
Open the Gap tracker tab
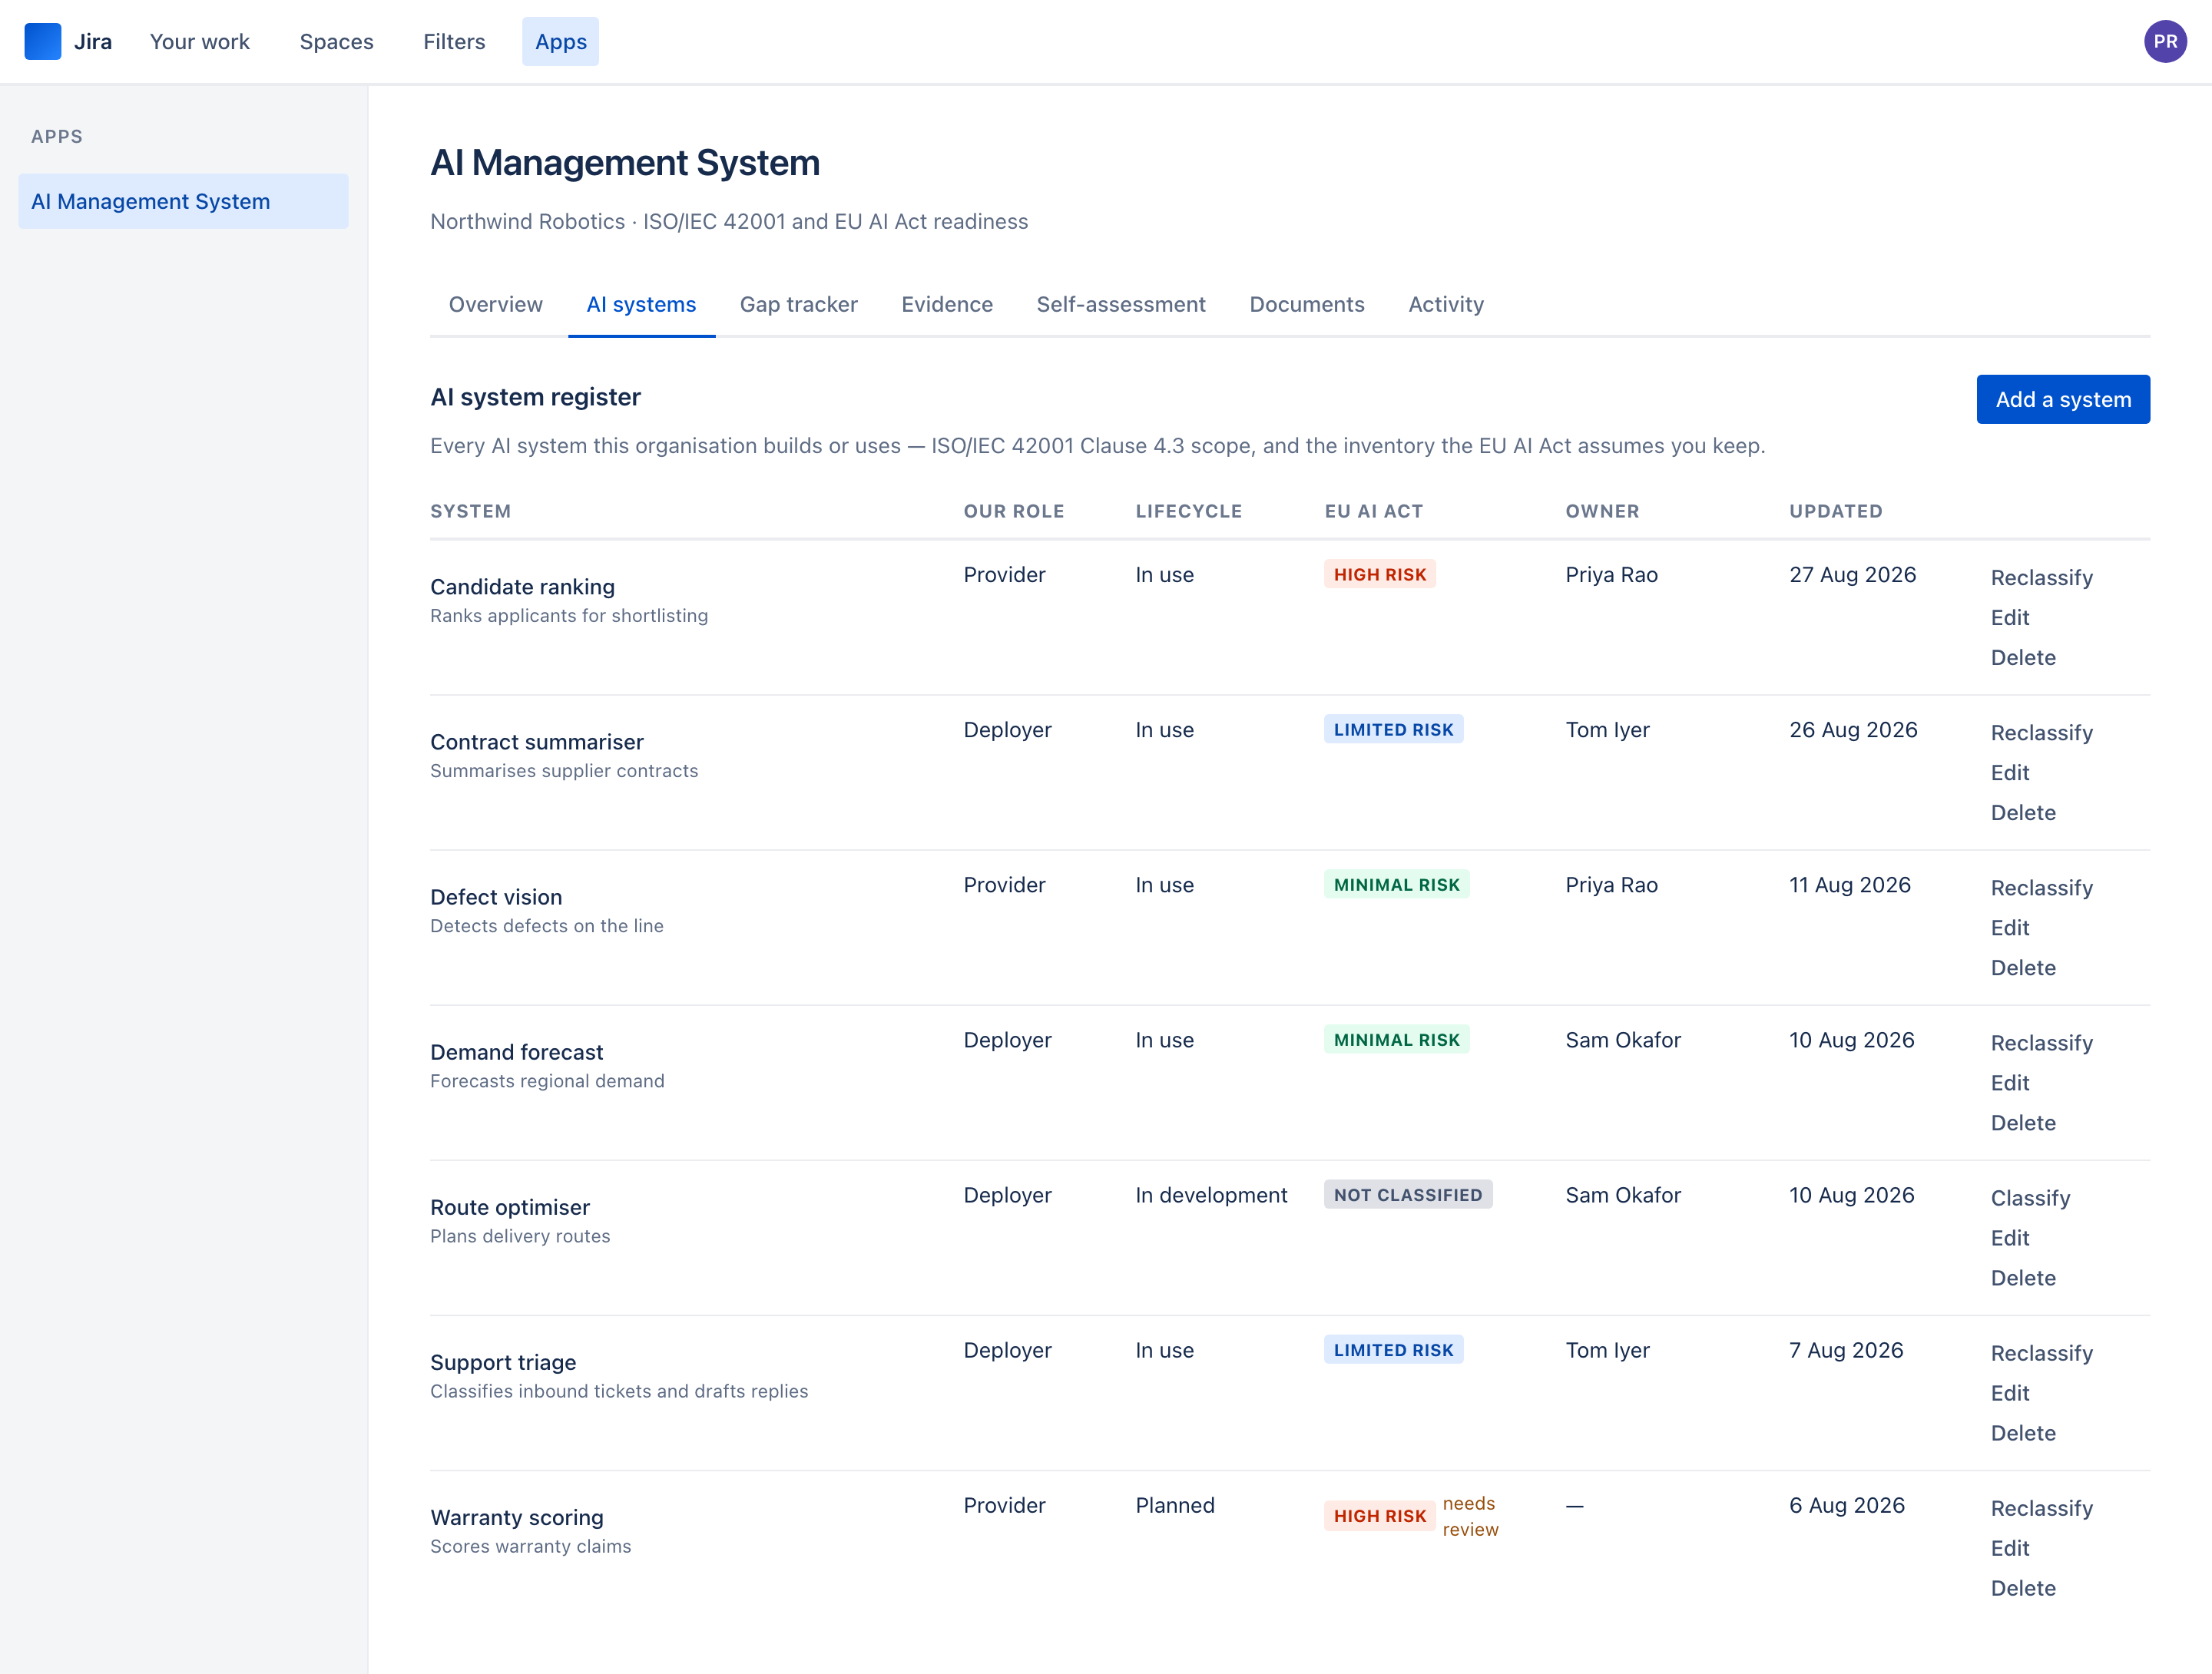point(798,305)
